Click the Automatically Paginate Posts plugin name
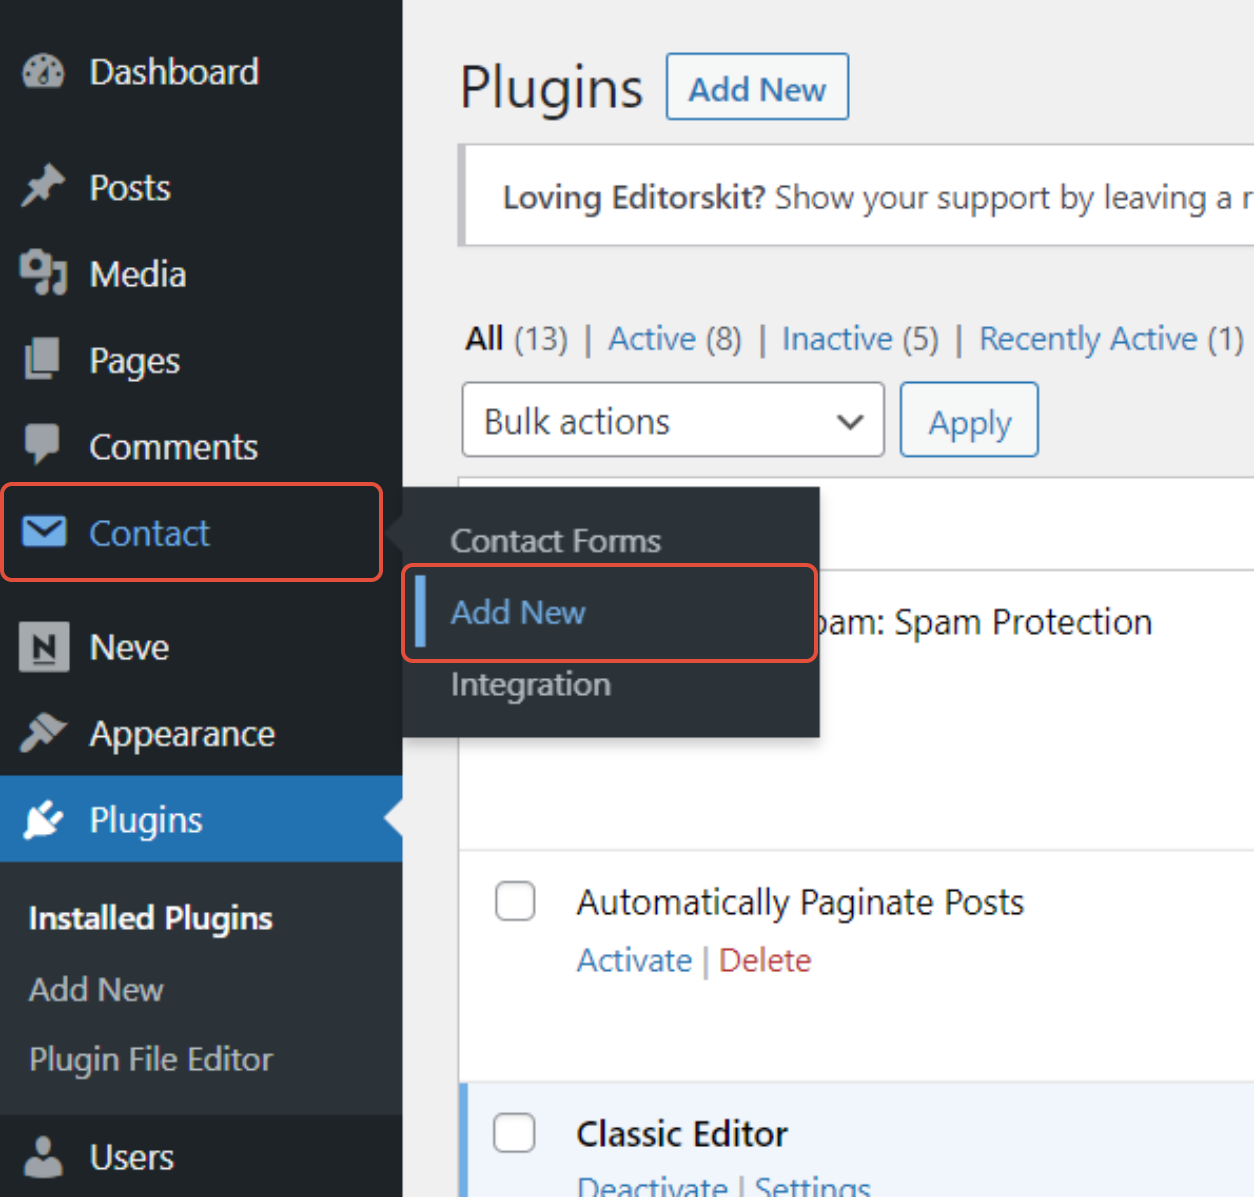Image resolution: width=1254 pixels, height=1197 pixels. [800, 903]
